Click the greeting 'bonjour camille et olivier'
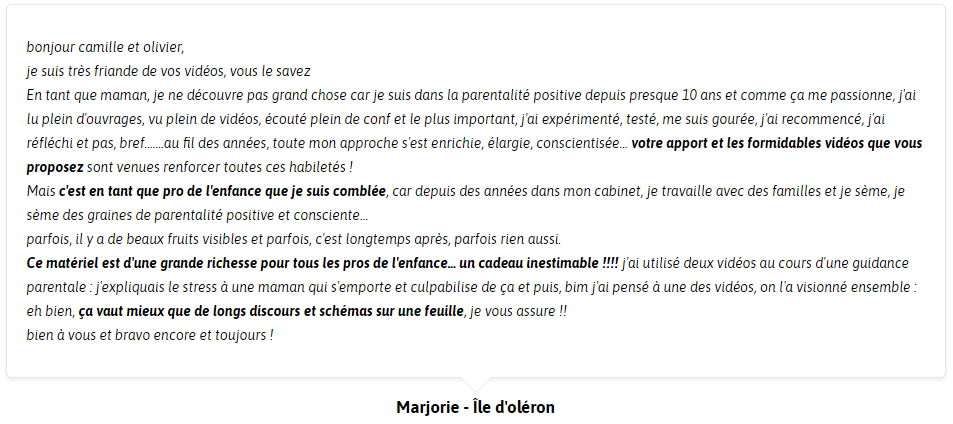The height and width of the screenshot is (424, 953). (x=105, y=47)
